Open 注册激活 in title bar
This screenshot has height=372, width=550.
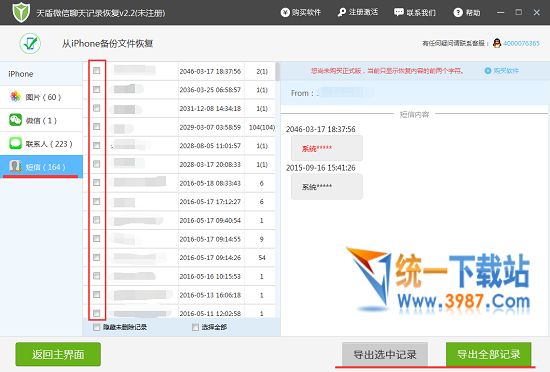[x=358, y=13]
